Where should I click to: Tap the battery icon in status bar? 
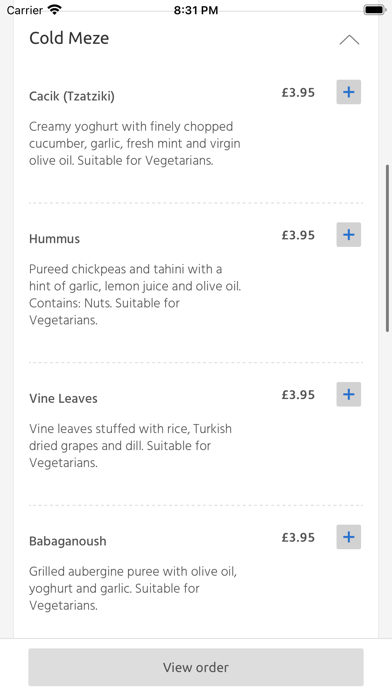375,9
